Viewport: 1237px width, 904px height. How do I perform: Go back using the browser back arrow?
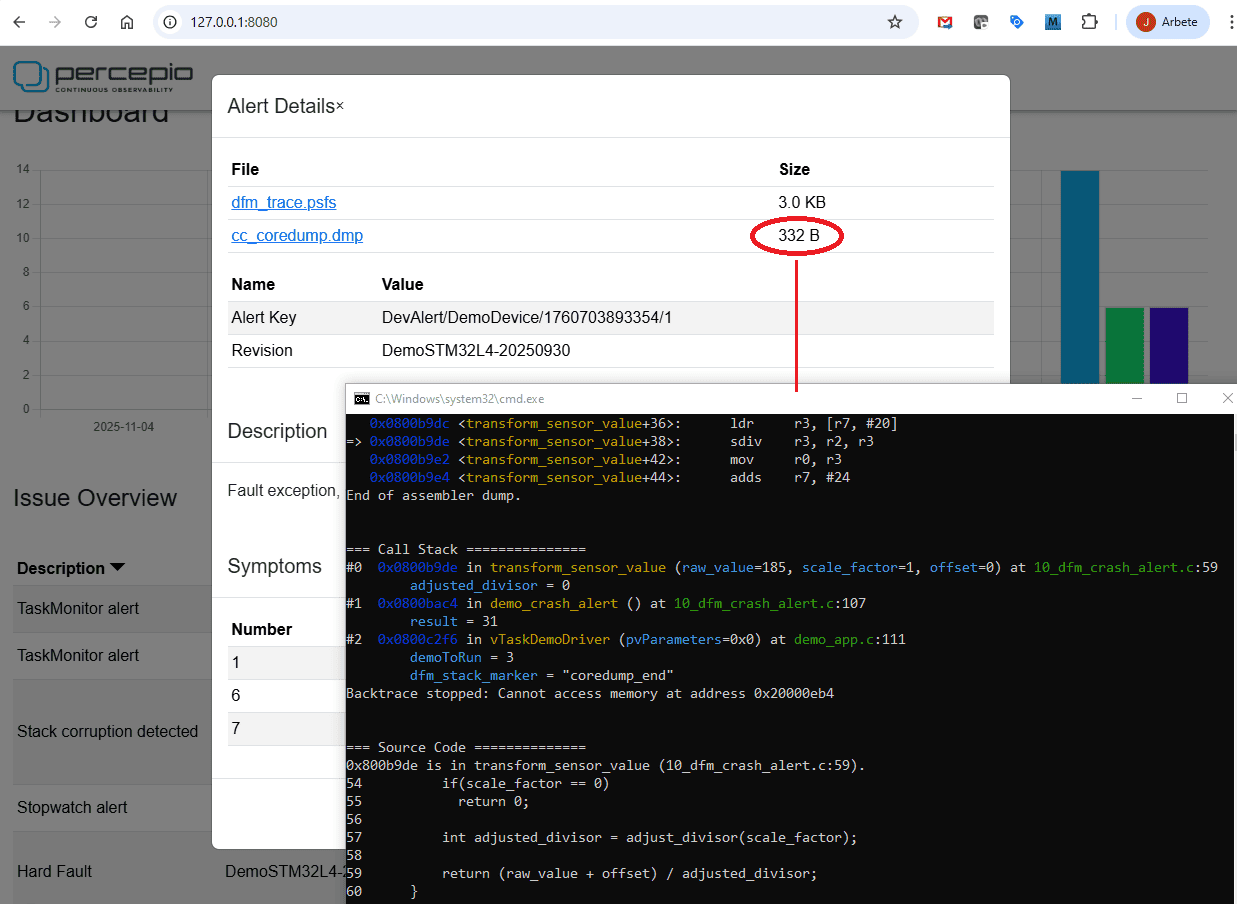[x=20, y=22]
